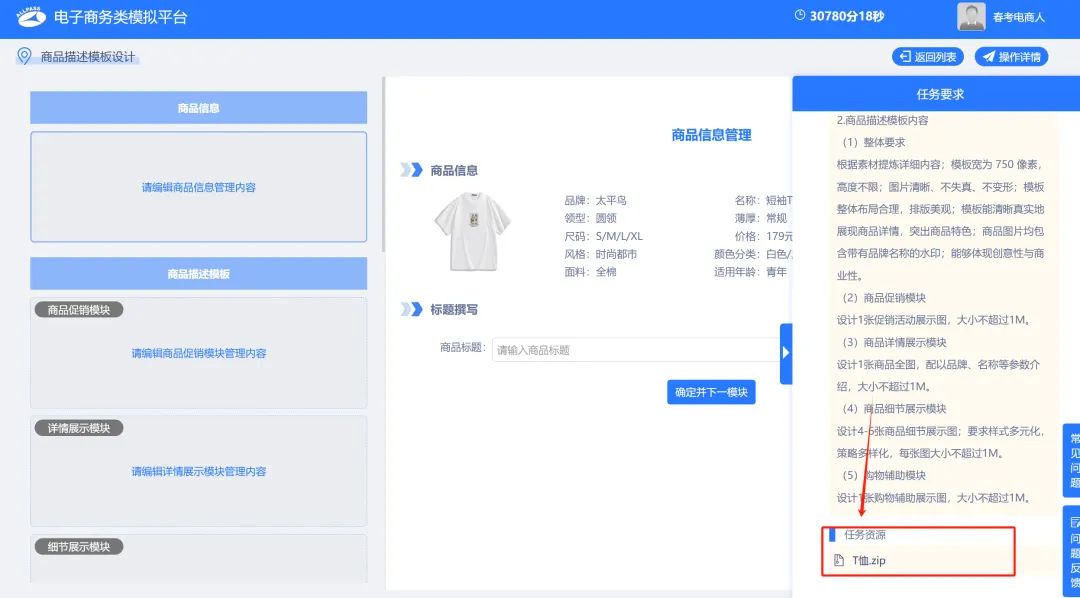Select the 商品描述模板 header bar
This screenshot has width=1080, height=598.
[198, 274]
